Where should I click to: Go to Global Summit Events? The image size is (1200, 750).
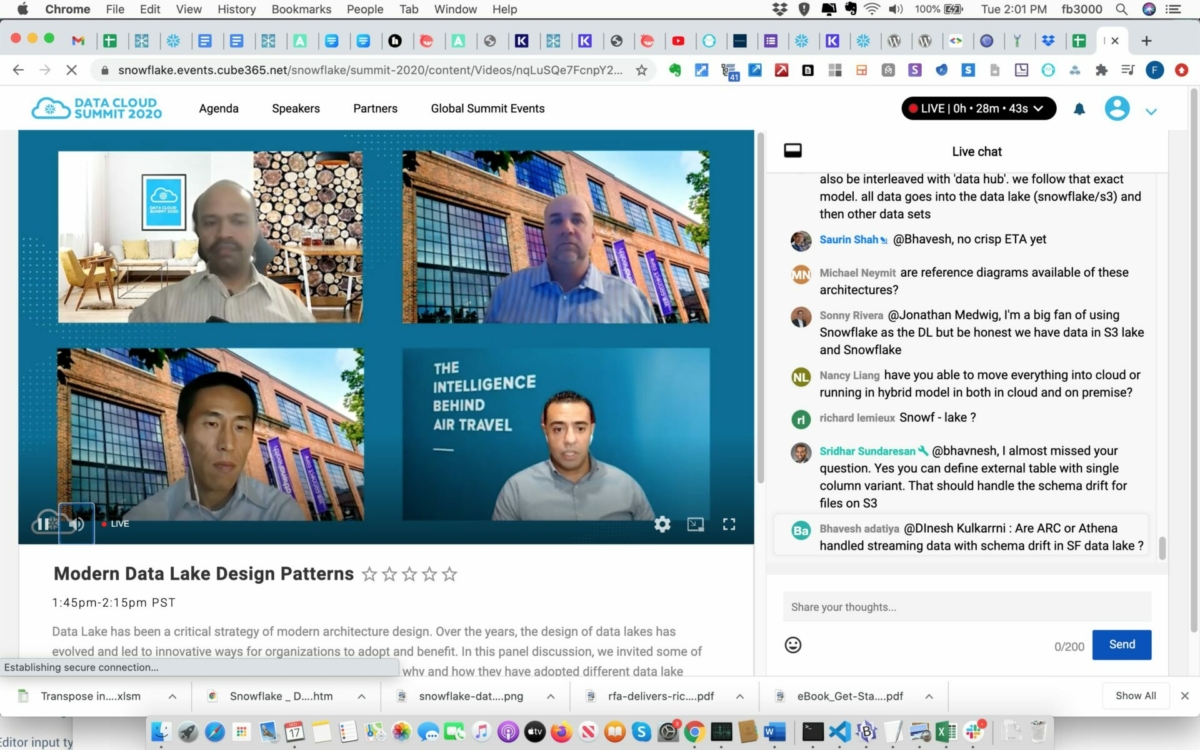coord(487,108)
